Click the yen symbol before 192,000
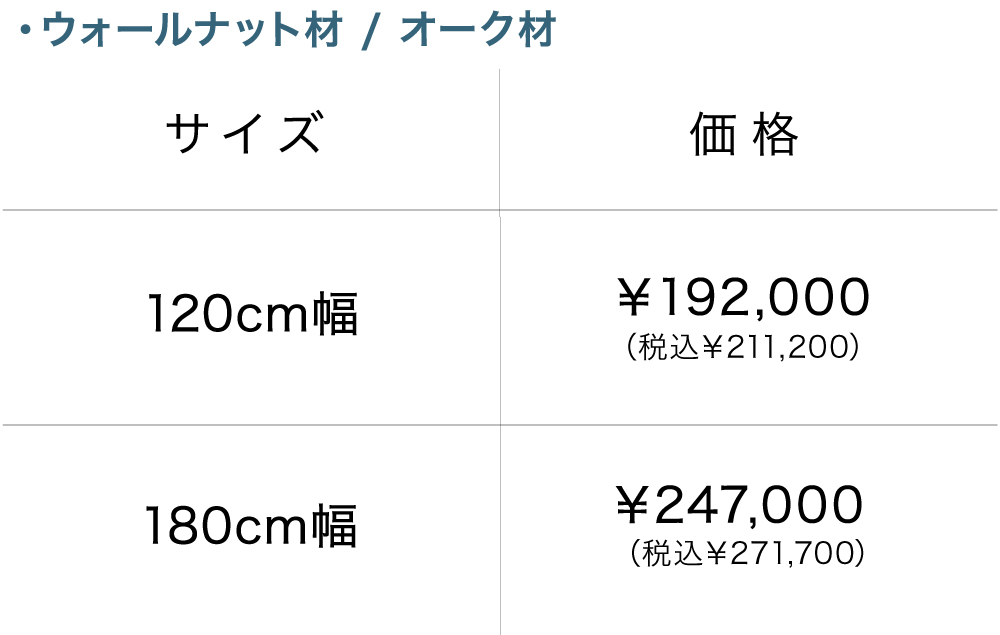 (x=634, y=297)
